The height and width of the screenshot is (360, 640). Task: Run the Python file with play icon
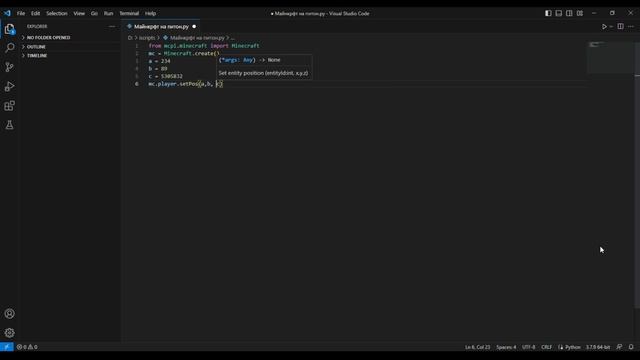[x=604, y=27]
